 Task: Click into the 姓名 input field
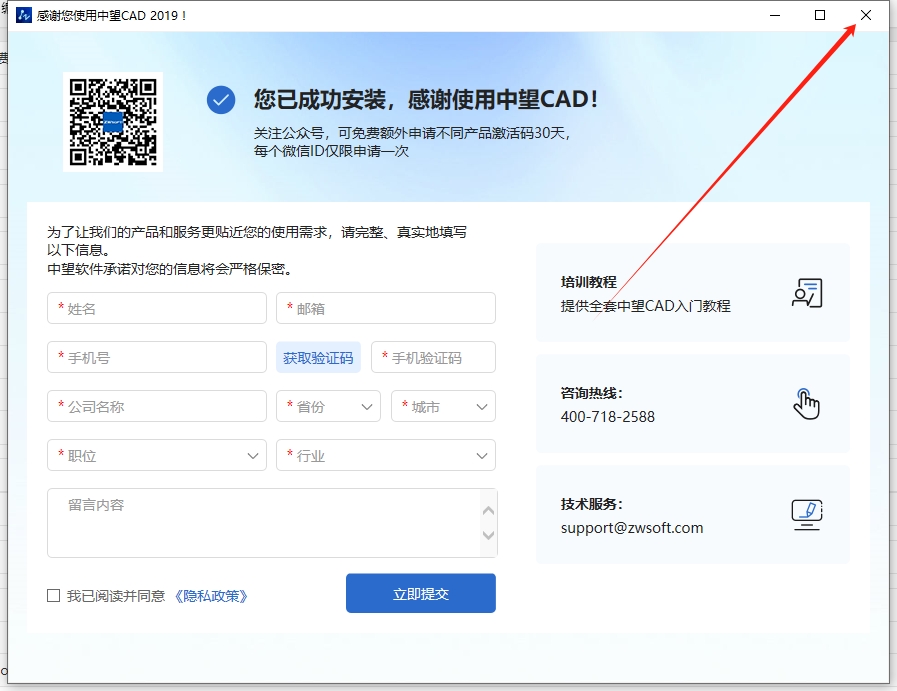(157, 309)
